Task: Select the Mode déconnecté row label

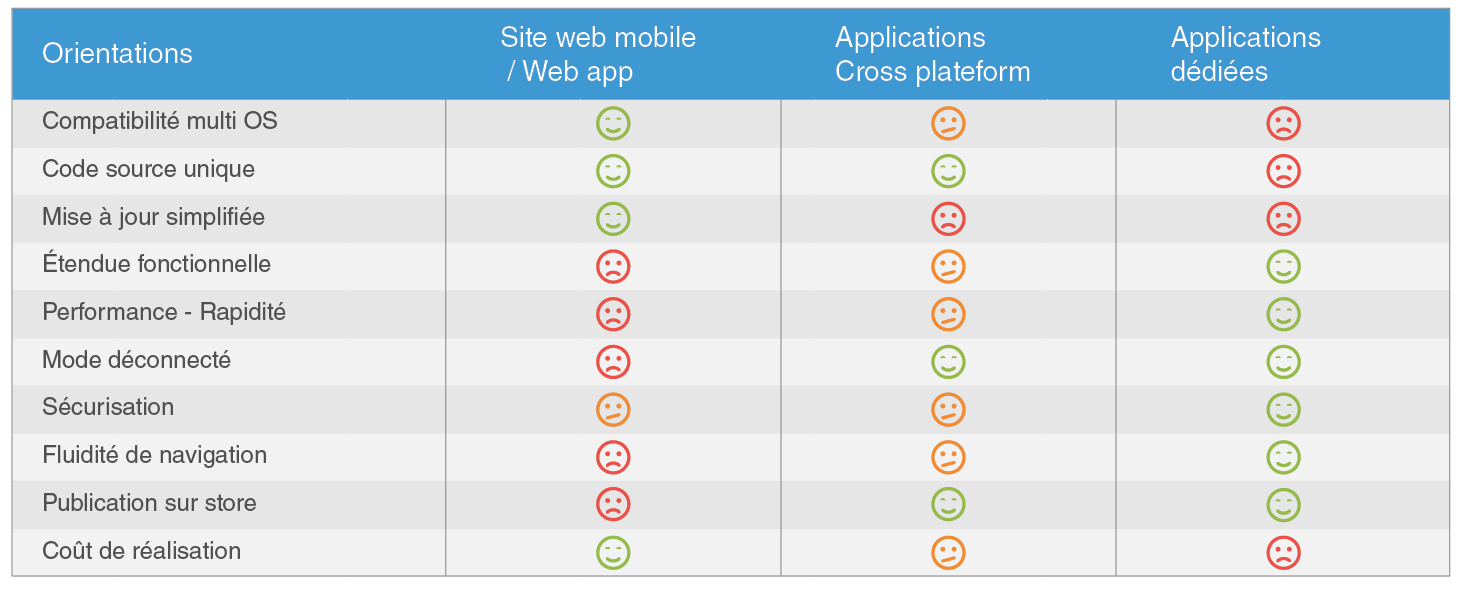Action: (x=136, y=360)
